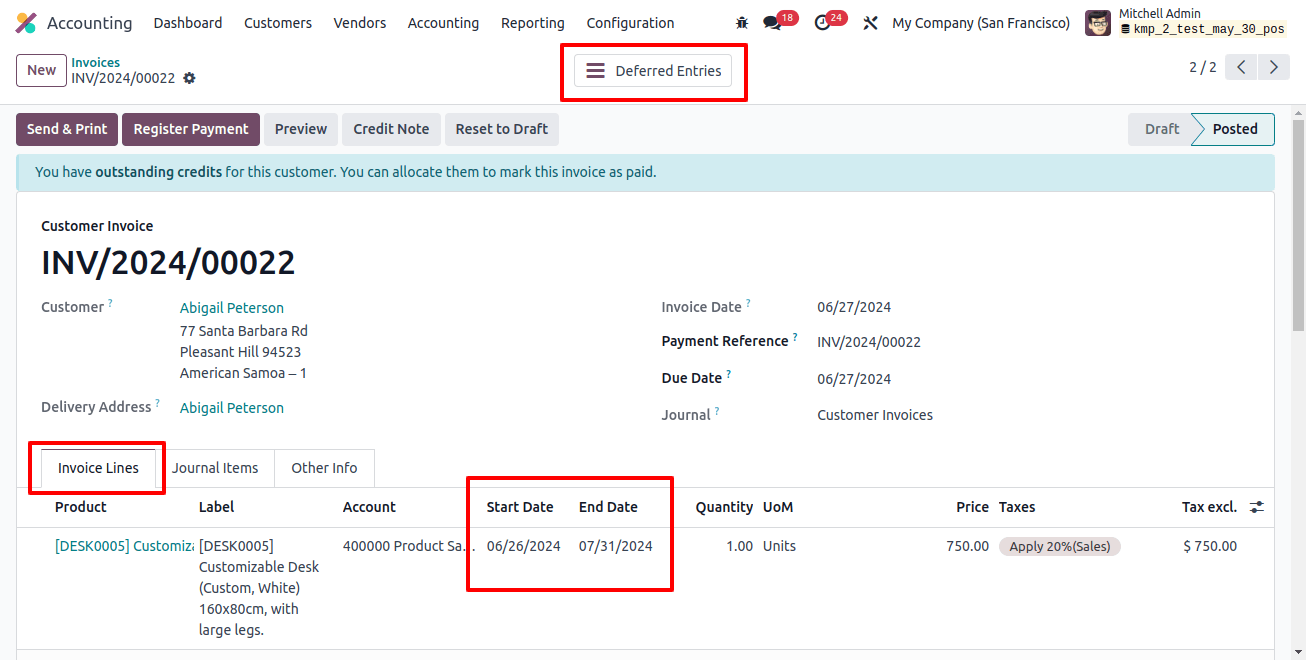Image resolution: width=1306 pixels, height=660 pixels.
Task: Click the Start Date column header
Action: 520,507
